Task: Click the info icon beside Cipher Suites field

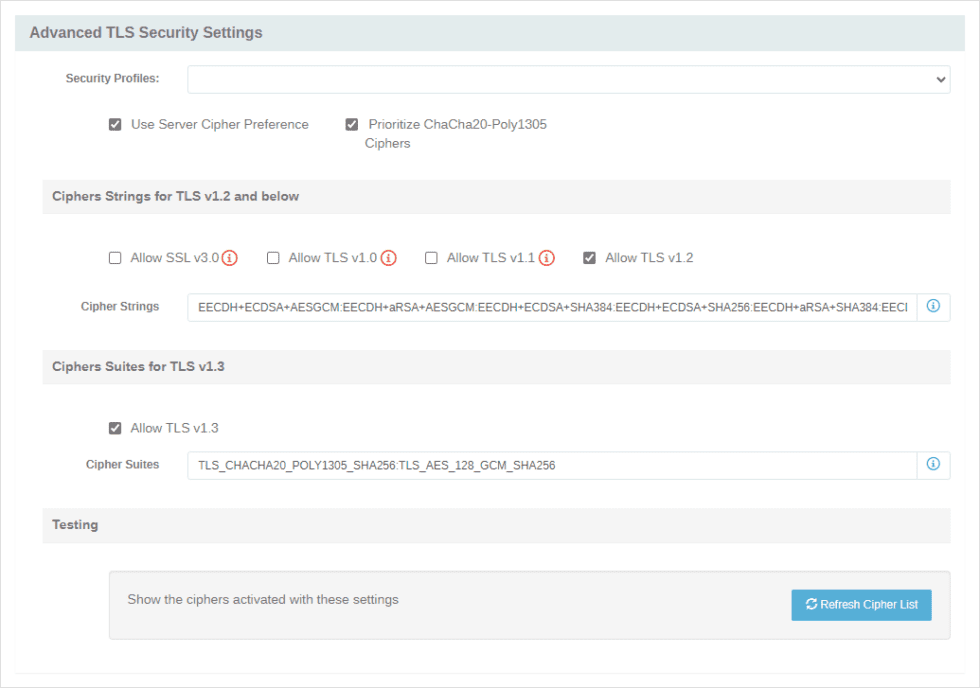Action: click(x=933, y=465)
